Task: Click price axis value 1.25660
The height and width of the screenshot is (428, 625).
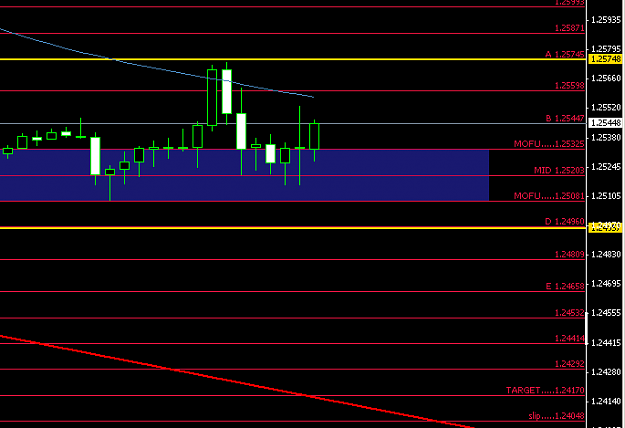Action: [x=606, y=78]
